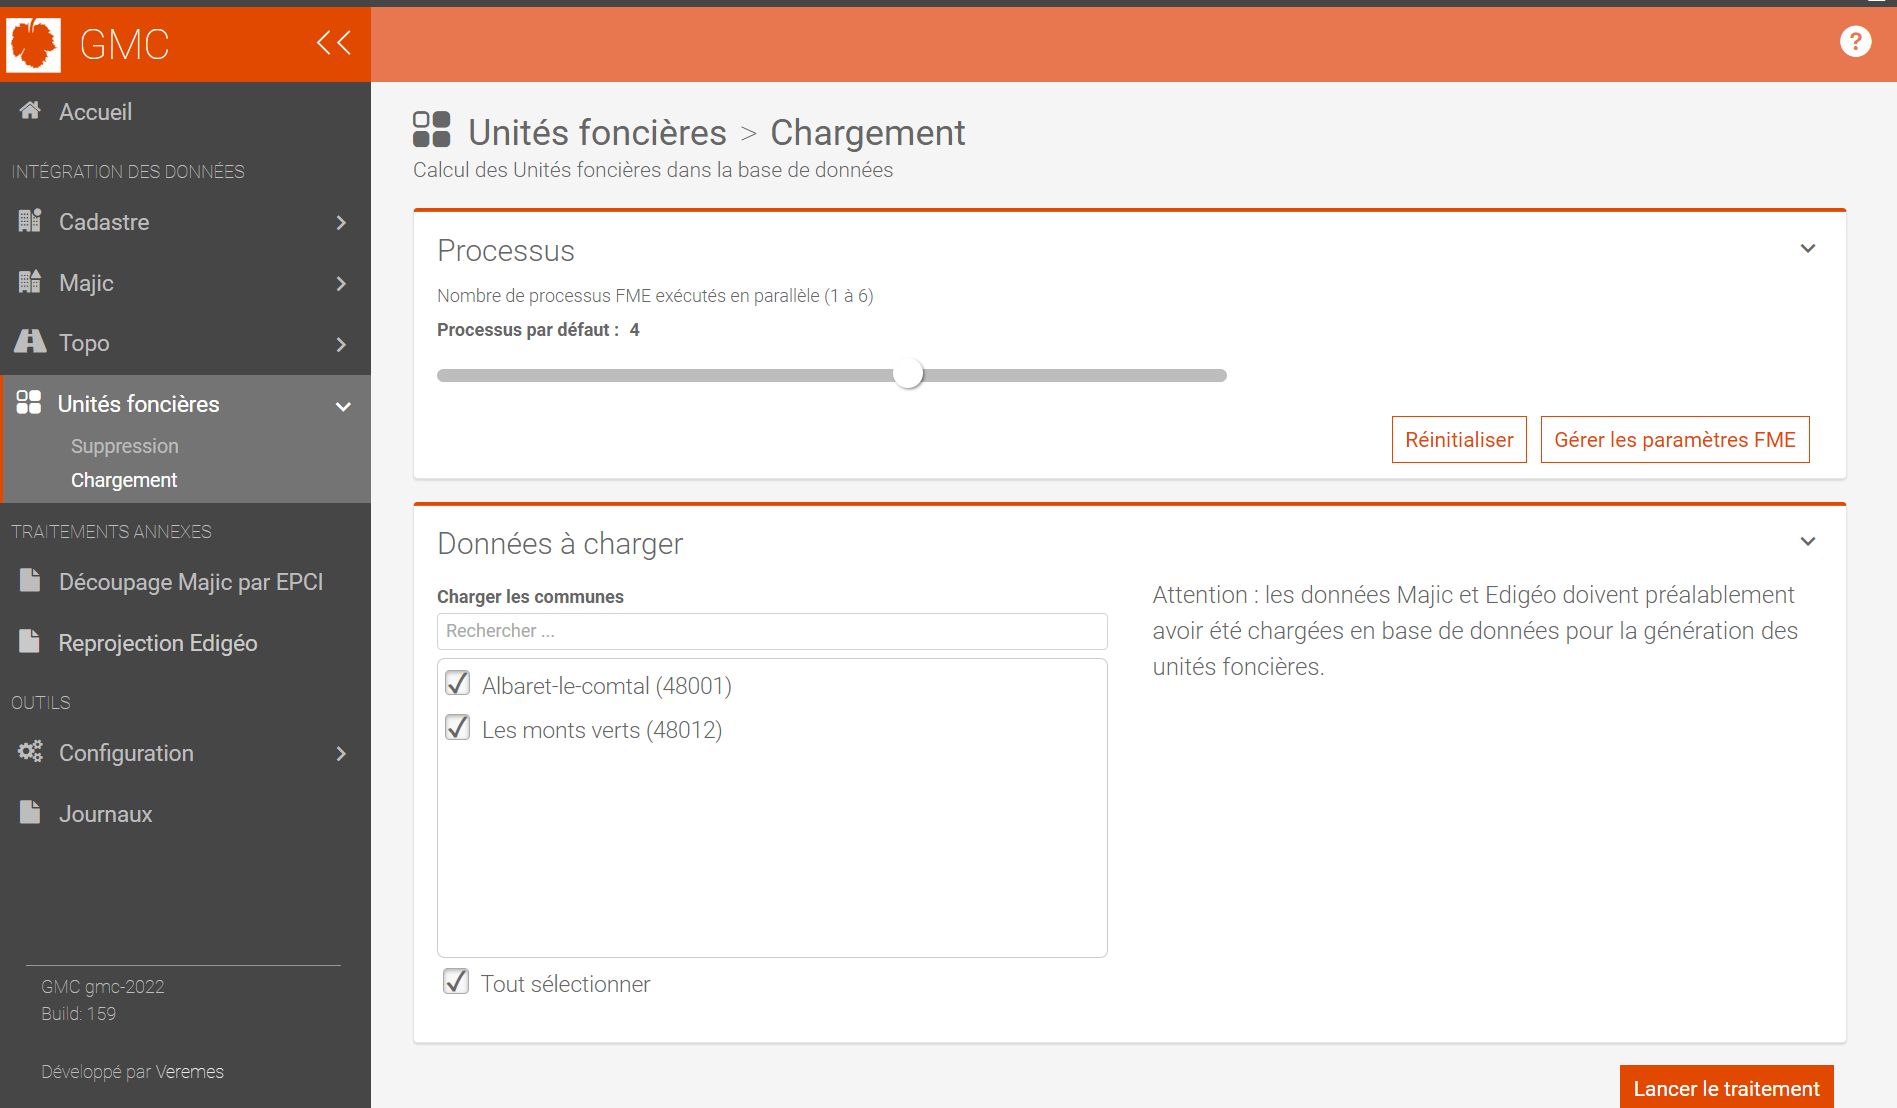
Task: Click the Journaux file icon
Action: [x=30, y=812]
